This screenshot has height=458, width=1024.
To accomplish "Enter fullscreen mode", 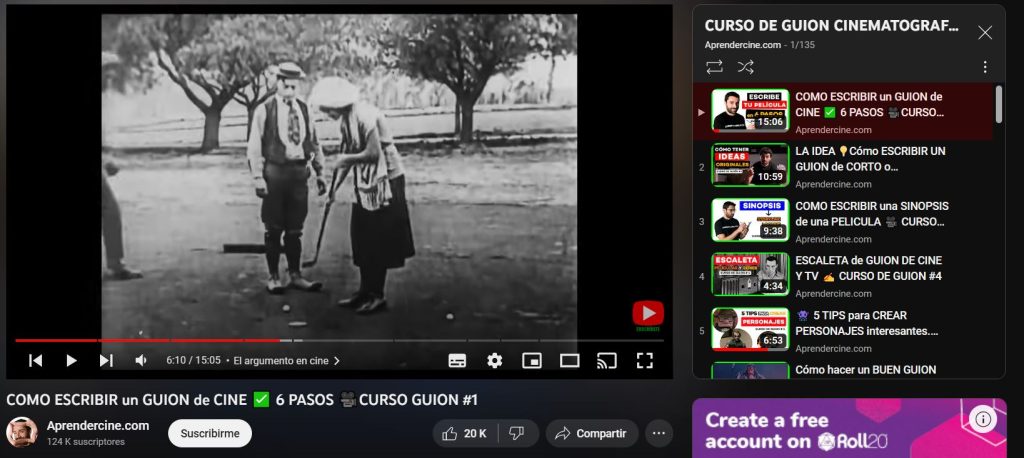I will coord(645,361).
